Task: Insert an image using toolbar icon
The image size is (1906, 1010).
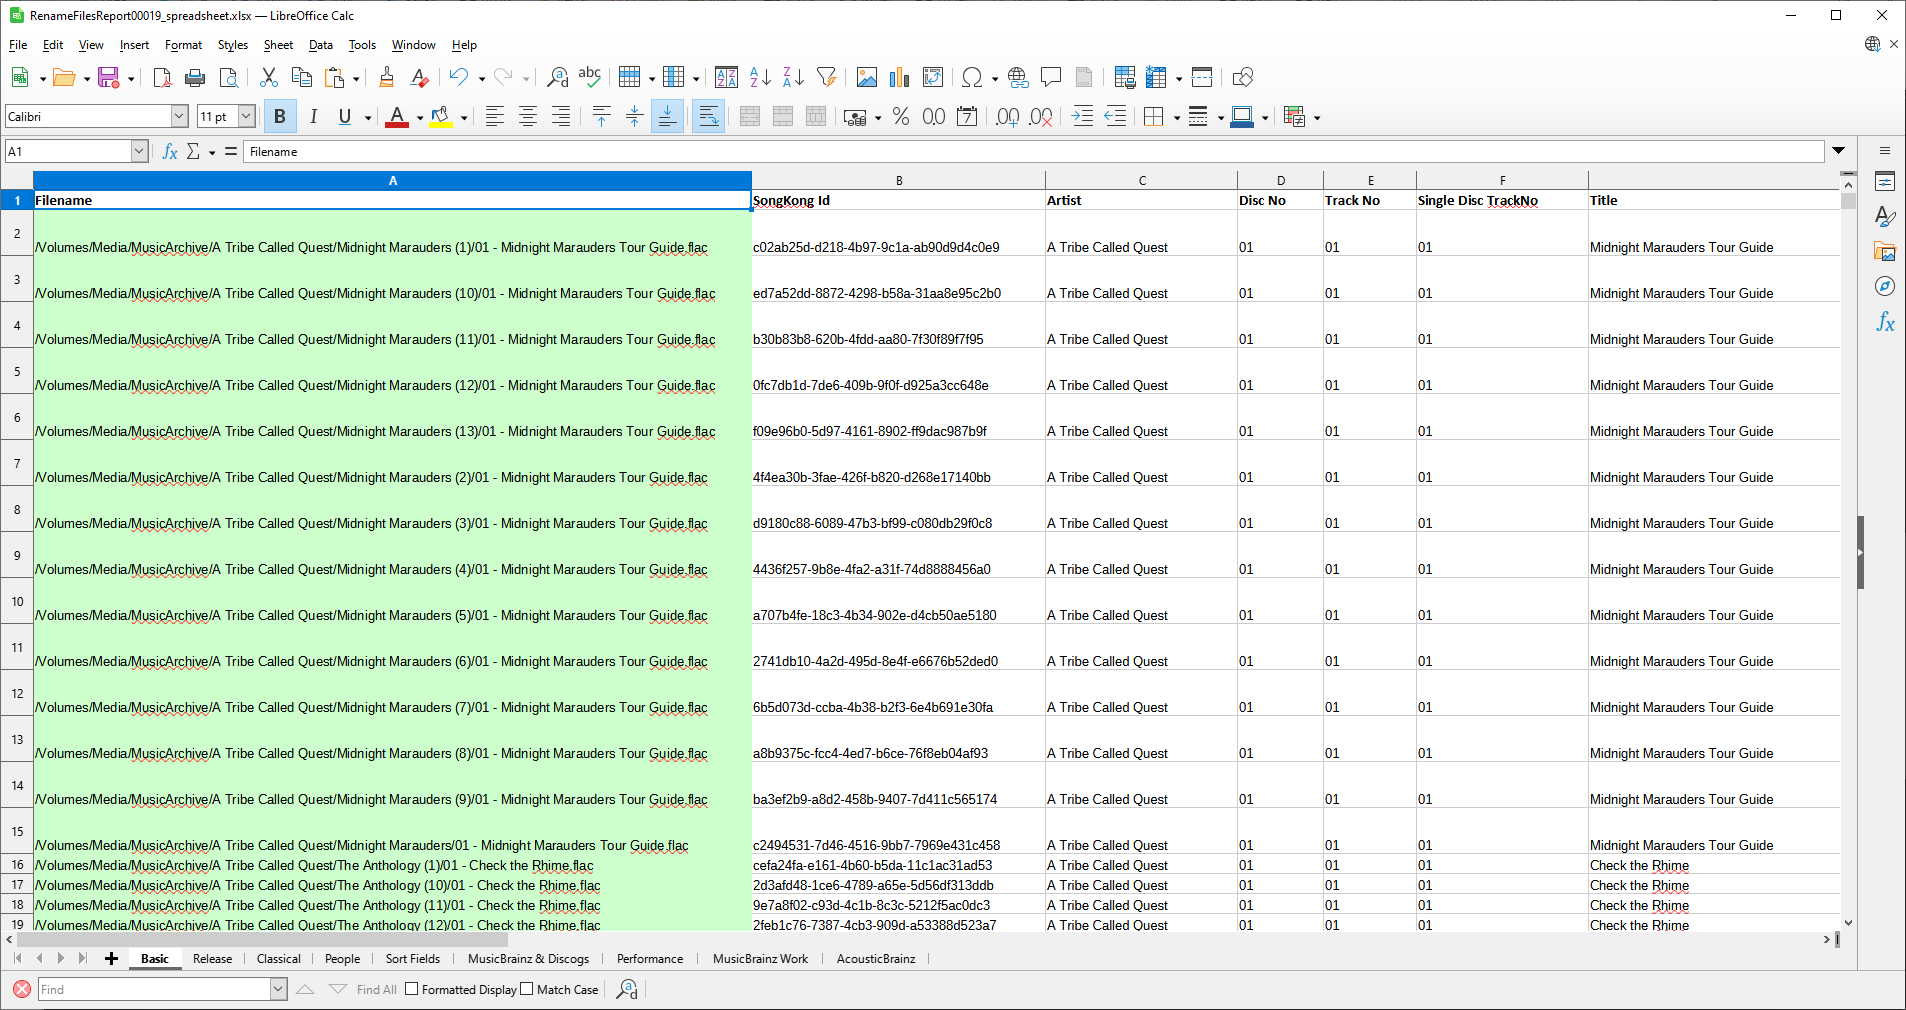Action: pos(867,78)
